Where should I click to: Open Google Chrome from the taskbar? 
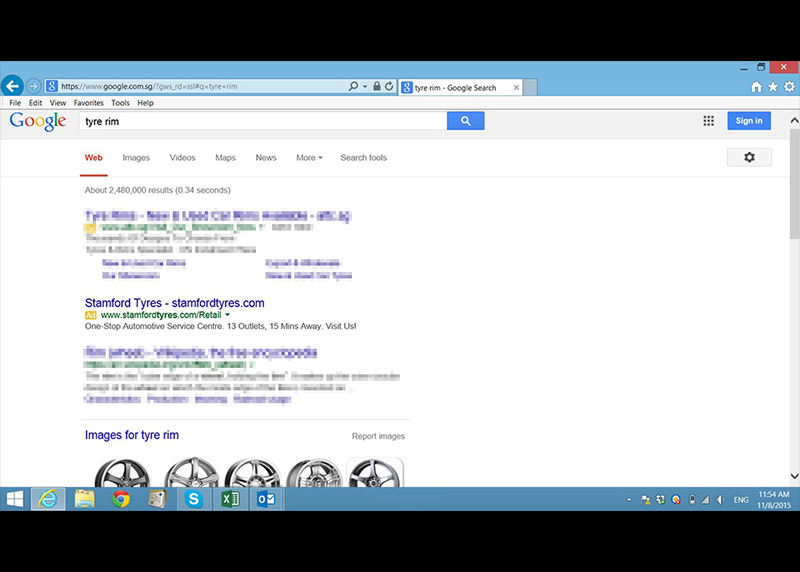[x=121, y=499]
